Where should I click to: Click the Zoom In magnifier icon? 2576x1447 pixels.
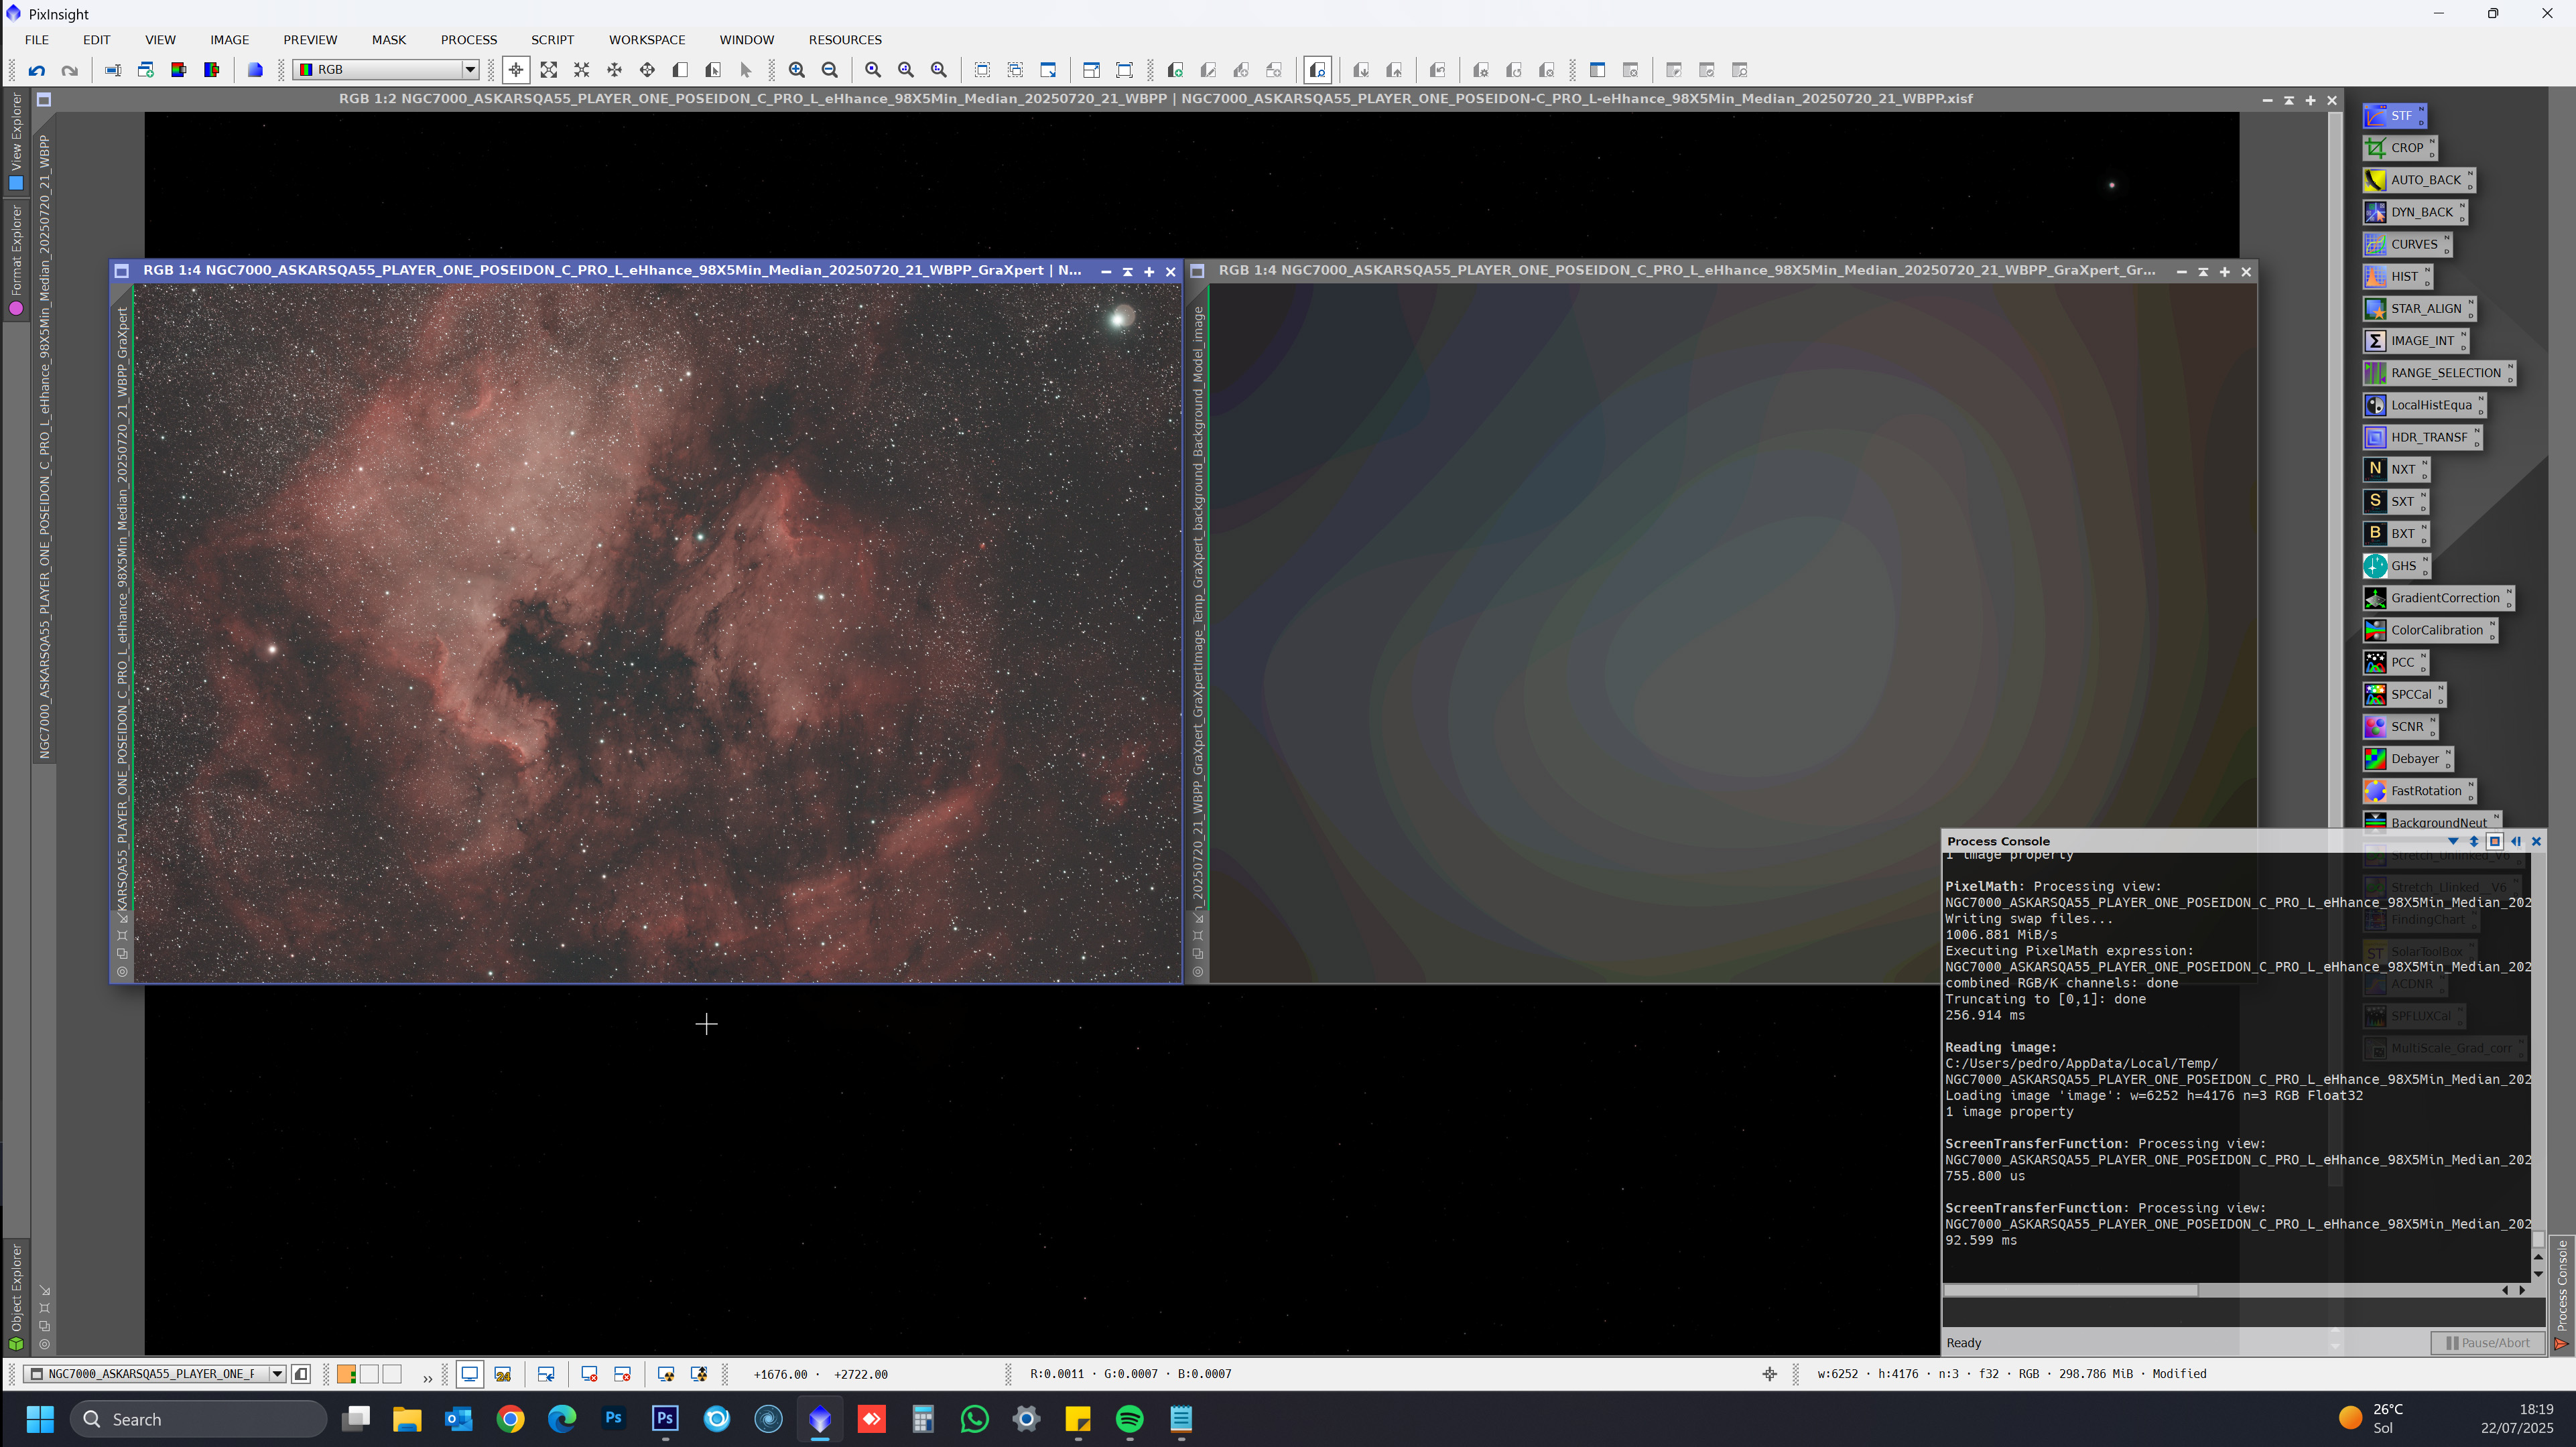coord(796,70)
